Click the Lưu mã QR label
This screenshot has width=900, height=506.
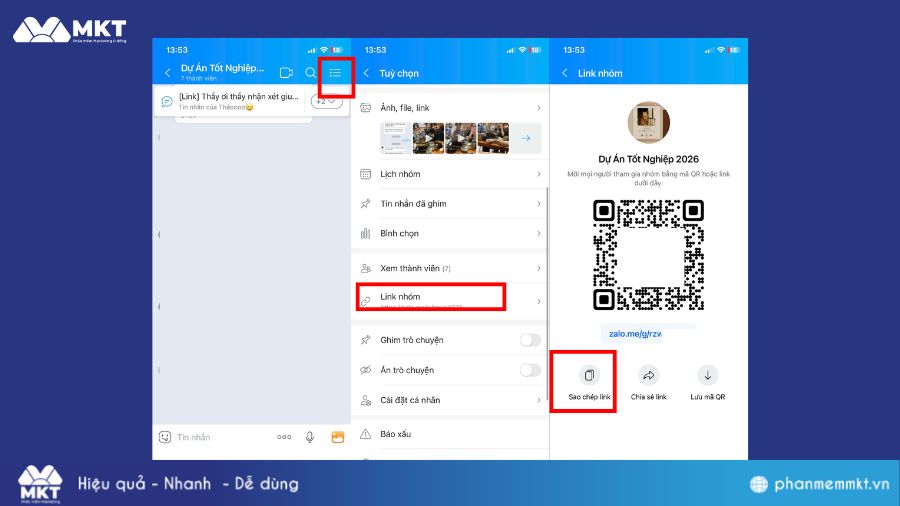point(708,397)
